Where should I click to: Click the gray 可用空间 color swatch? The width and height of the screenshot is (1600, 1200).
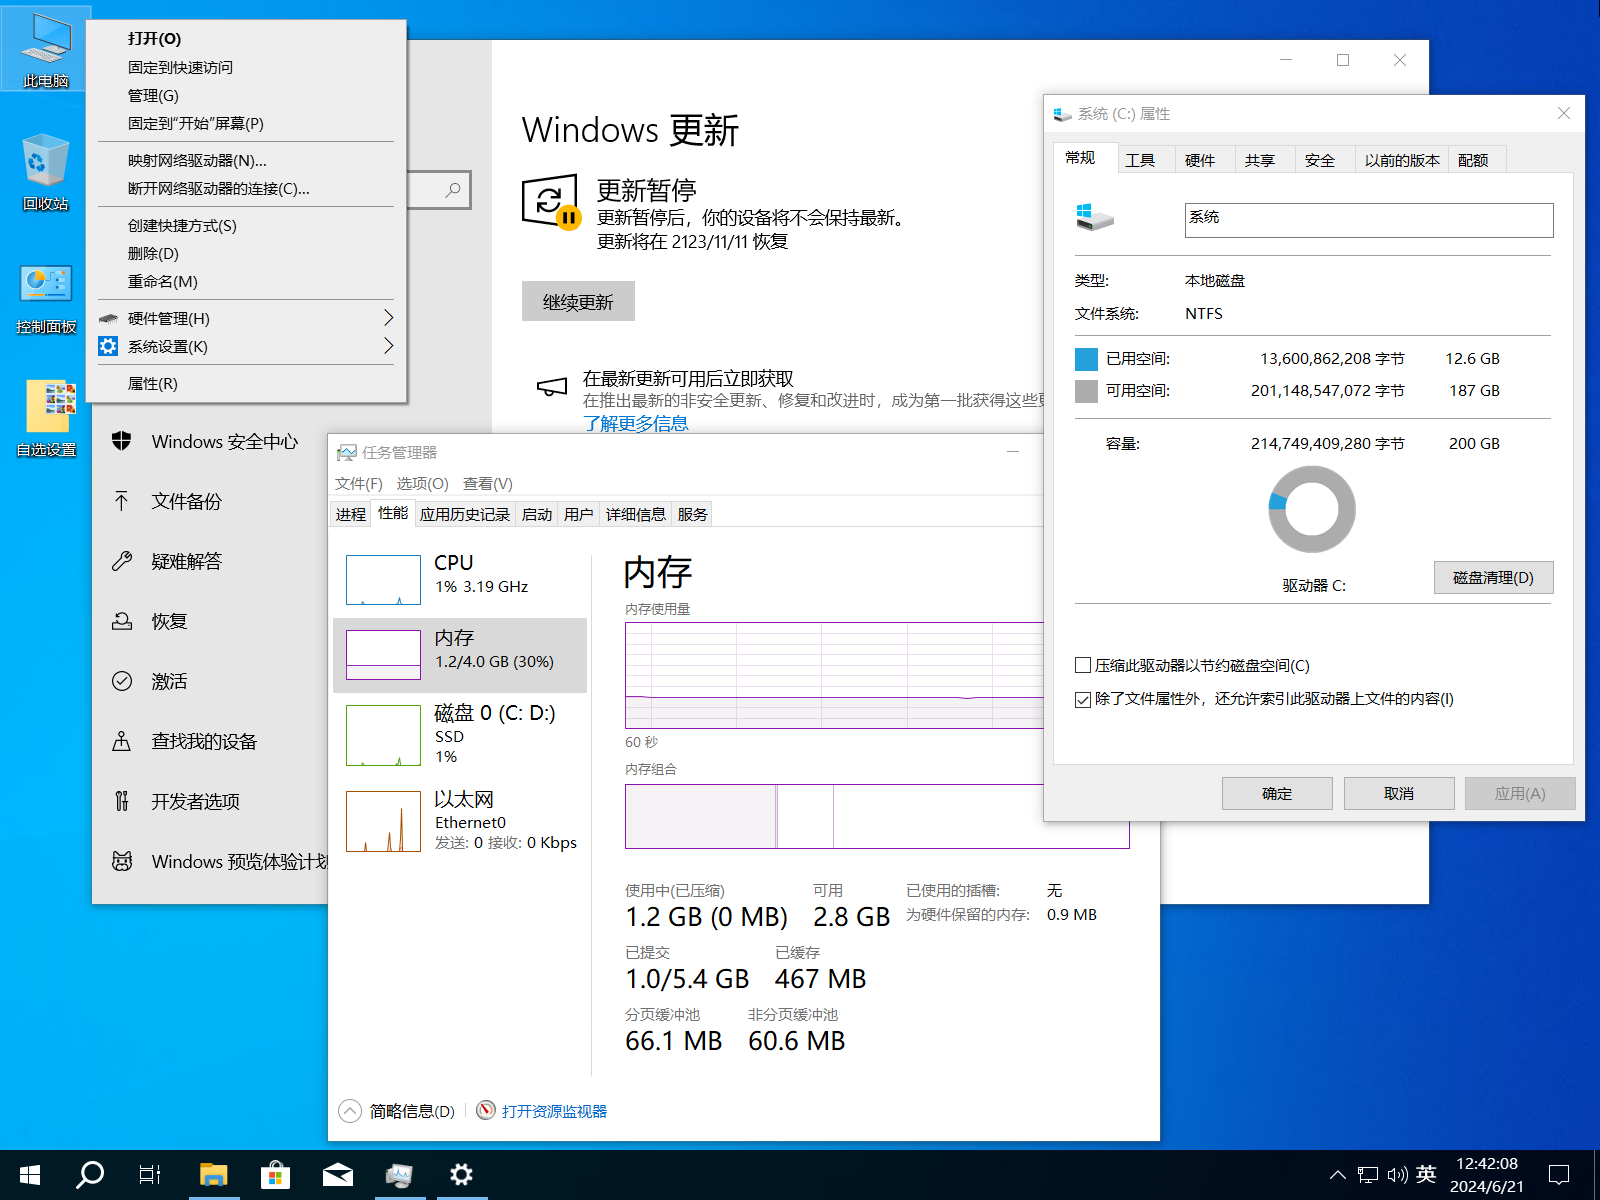1086,391
